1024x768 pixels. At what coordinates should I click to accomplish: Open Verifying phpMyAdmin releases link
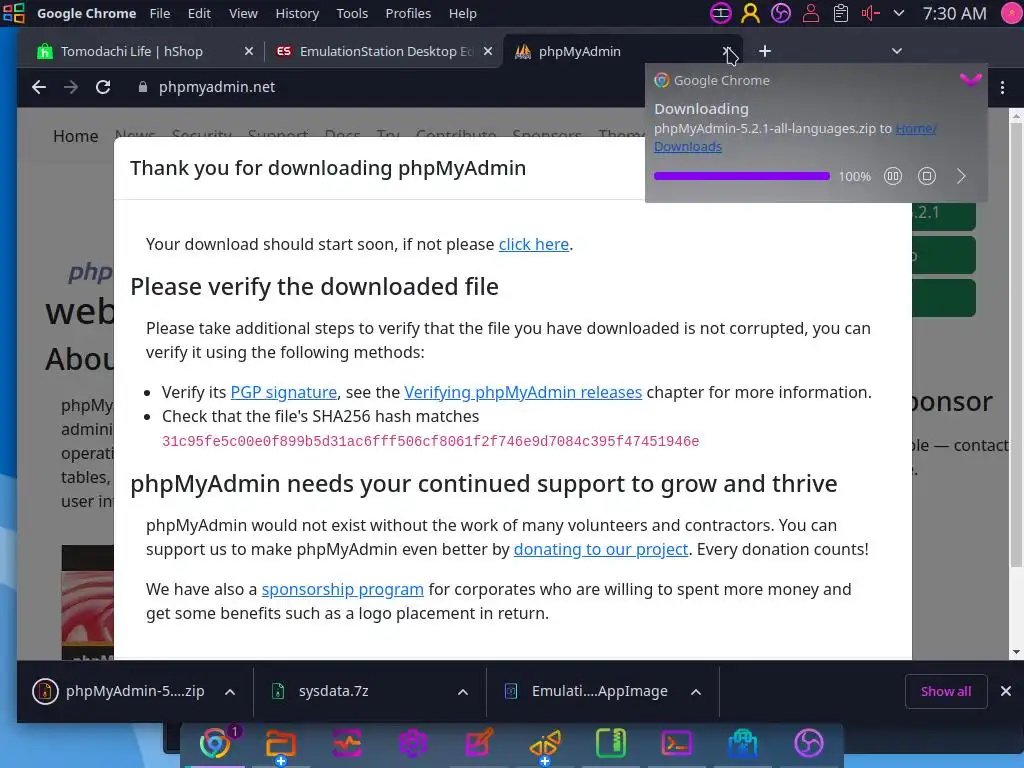(523, 392)
